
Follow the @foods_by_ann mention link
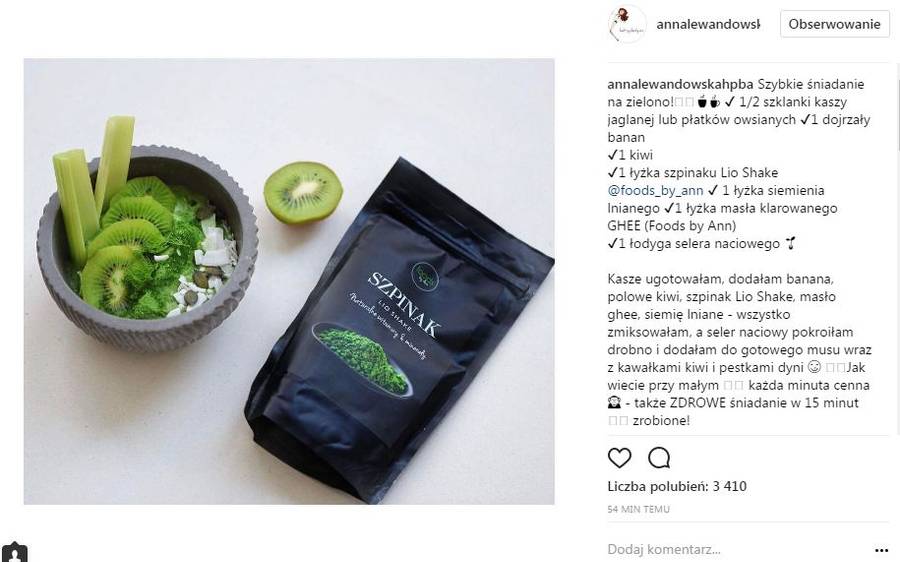click(x=655, y=191)
